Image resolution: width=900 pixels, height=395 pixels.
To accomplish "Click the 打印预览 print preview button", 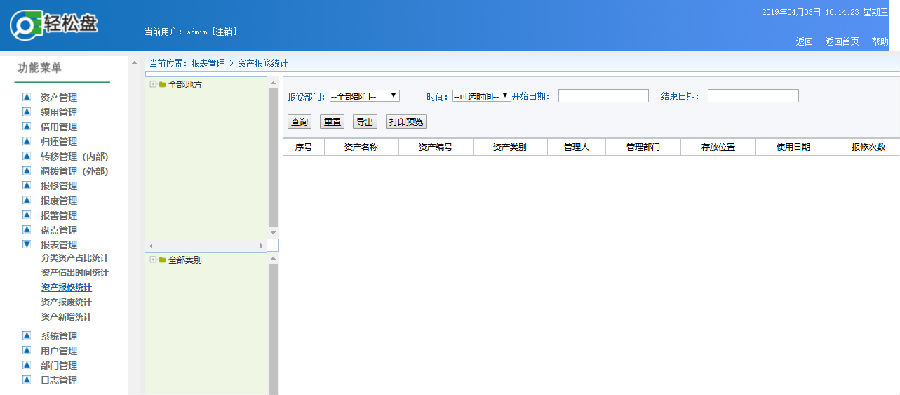I will (406, 122).
